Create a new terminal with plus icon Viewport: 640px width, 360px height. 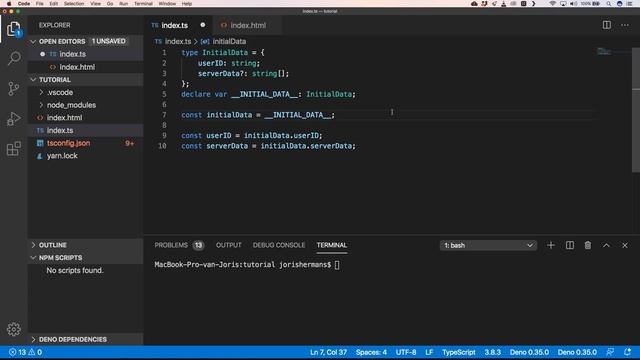[551, 245]
